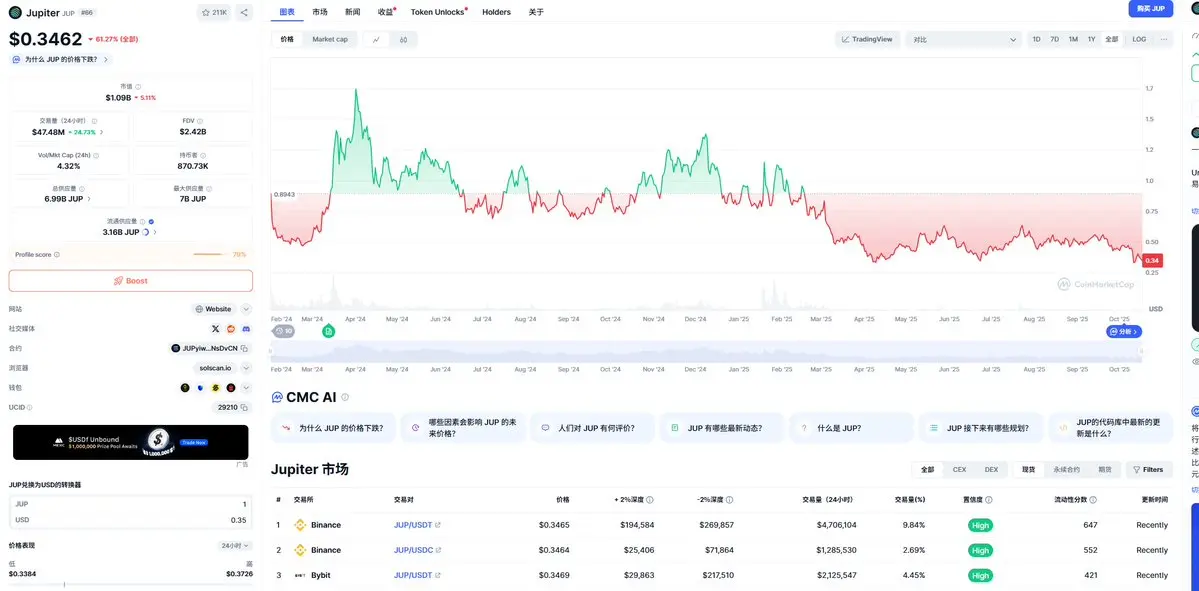Expand the Website links dropdown arrow
The width and height of the screenshot is (1199, 591).
coord(246,309)
